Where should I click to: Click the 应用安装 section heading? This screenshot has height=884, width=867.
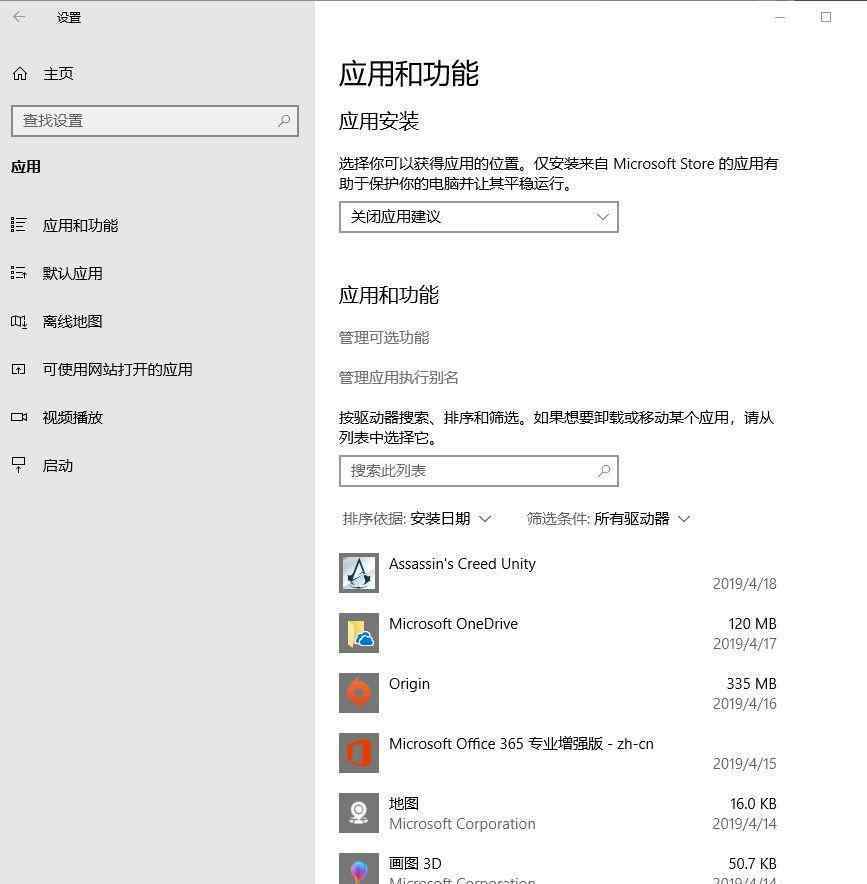click(379, 121)
